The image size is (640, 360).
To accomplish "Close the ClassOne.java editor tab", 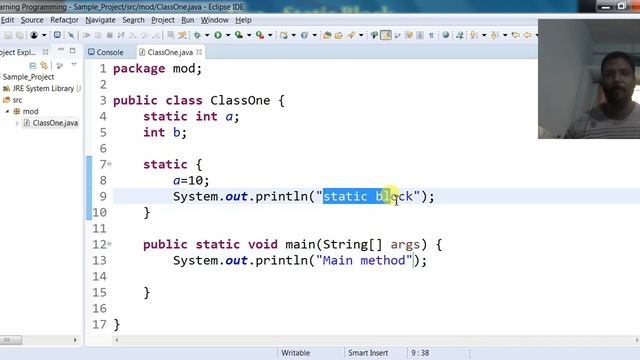I will pos(199,52).
